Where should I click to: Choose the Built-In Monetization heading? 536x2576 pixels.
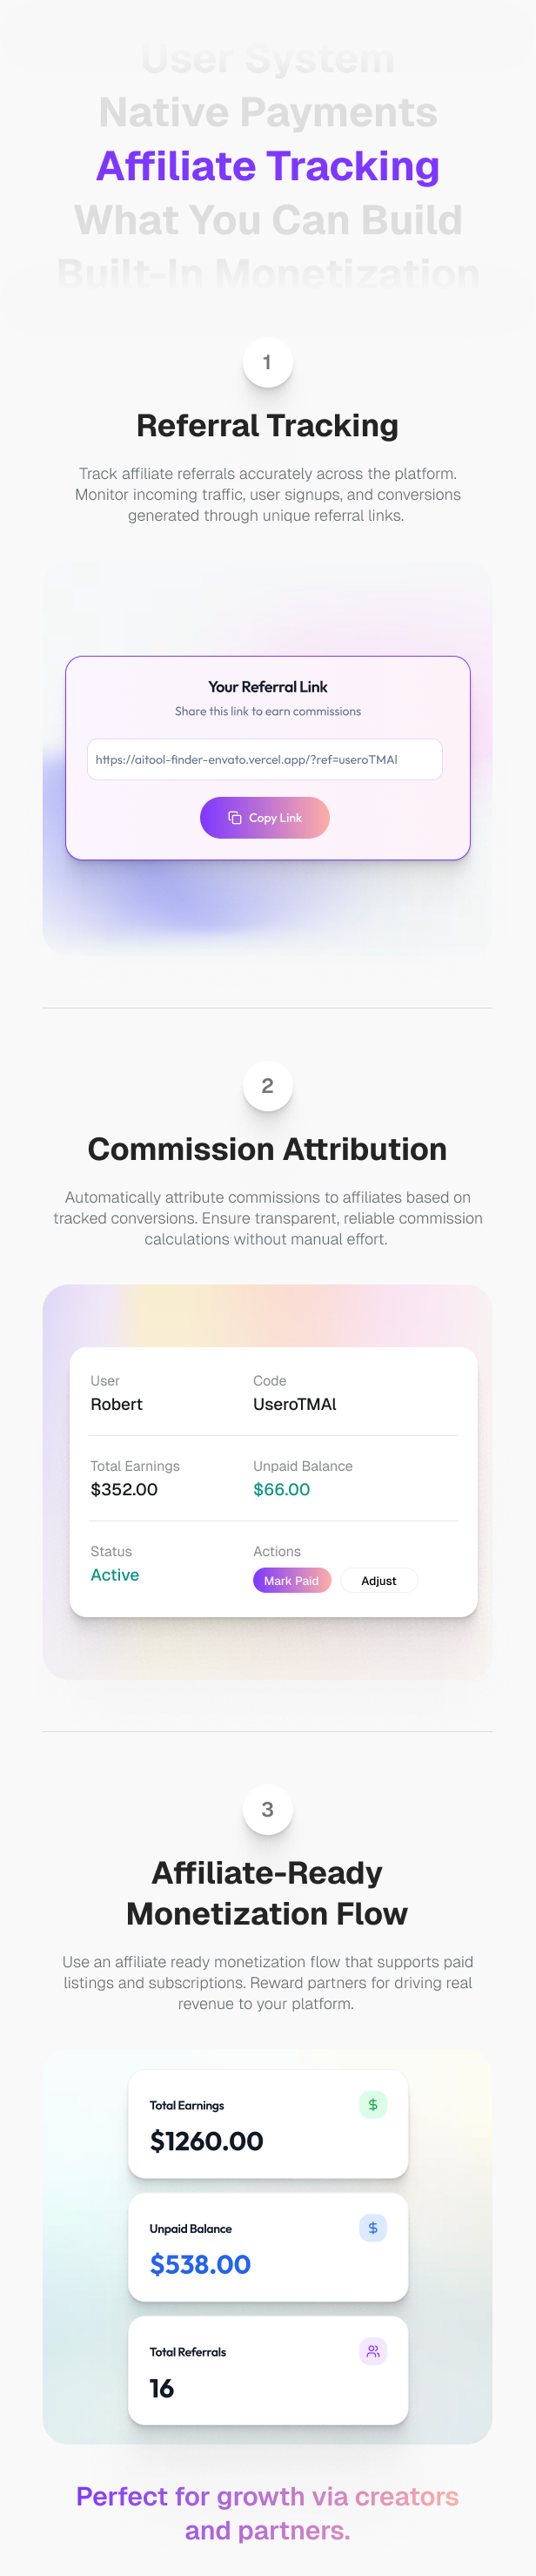(x=268, y=273)
